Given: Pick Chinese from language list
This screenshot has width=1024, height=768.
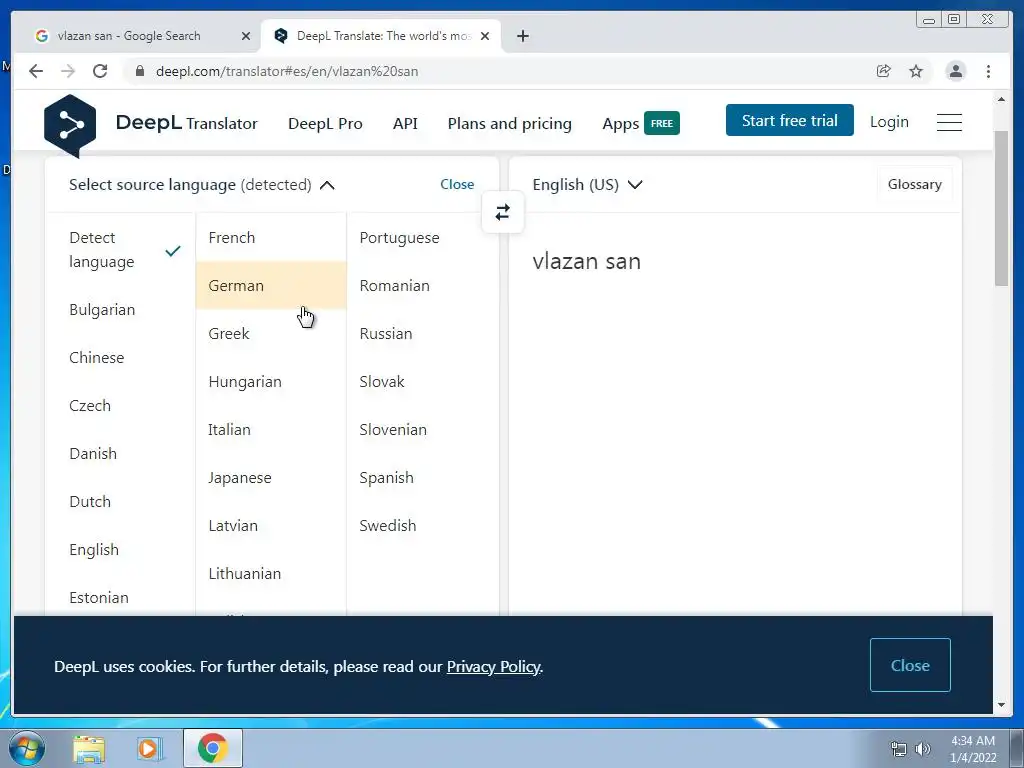Looking at the screenshot, I should (121, 357).
